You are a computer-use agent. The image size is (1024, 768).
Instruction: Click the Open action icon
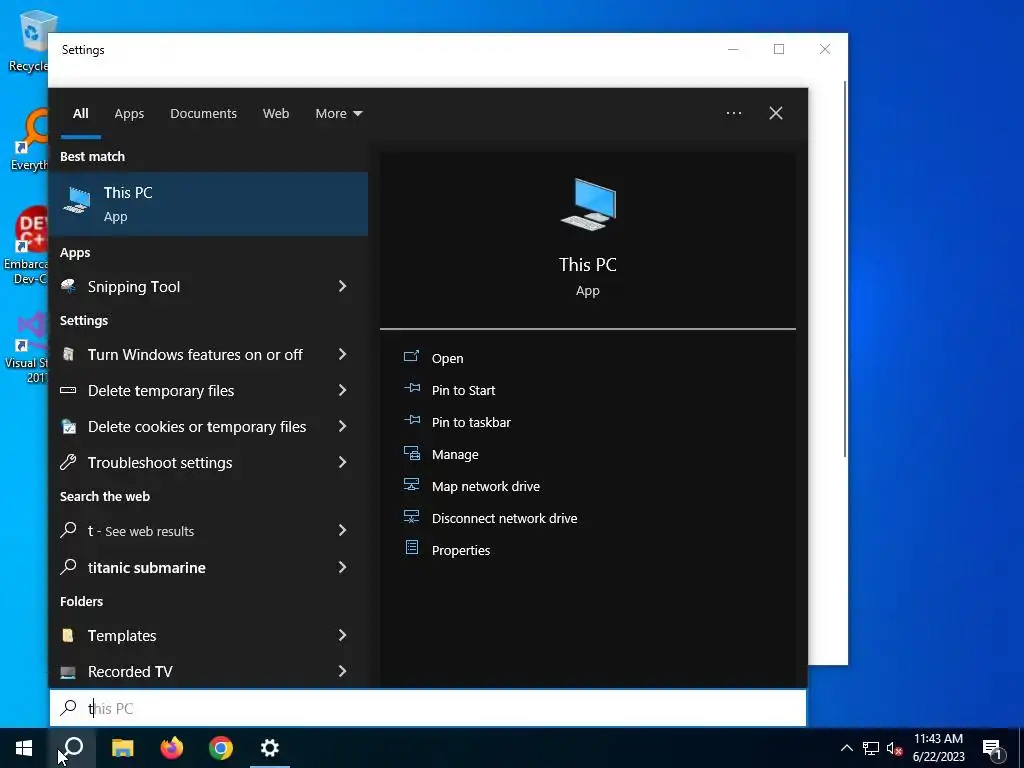(x=411, y=357)
